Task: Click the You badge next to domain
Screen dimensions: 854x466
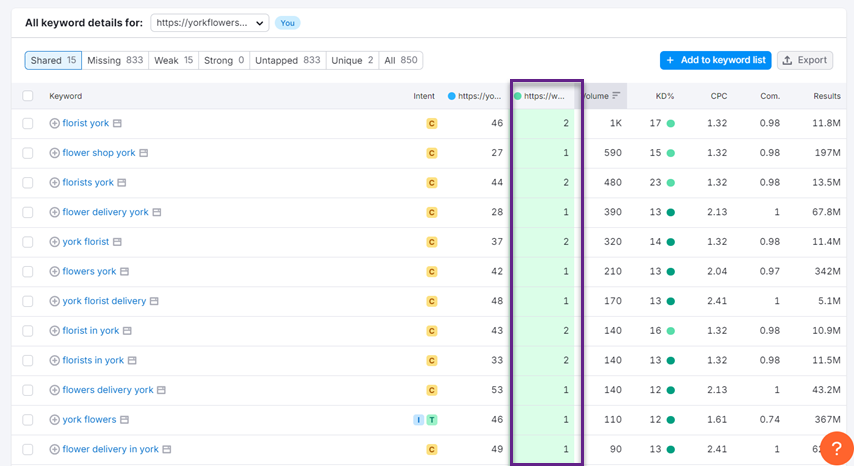Action: (x=288, y=23)
